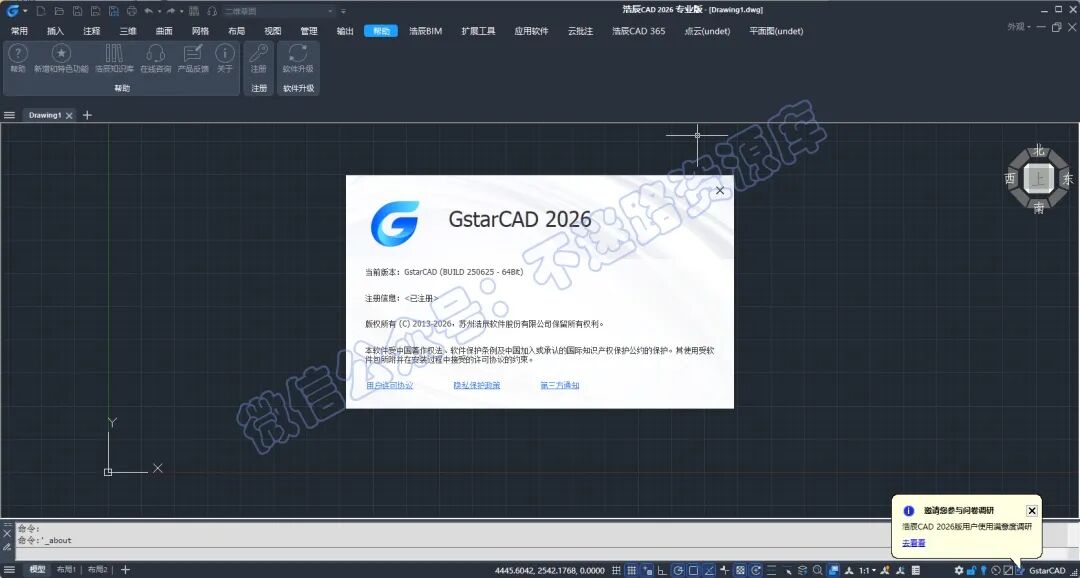Open the 浩辰知识库 knowledge base icon
Image resolution: width=1080 pixels, height=578 pixels.
point(114,54)
